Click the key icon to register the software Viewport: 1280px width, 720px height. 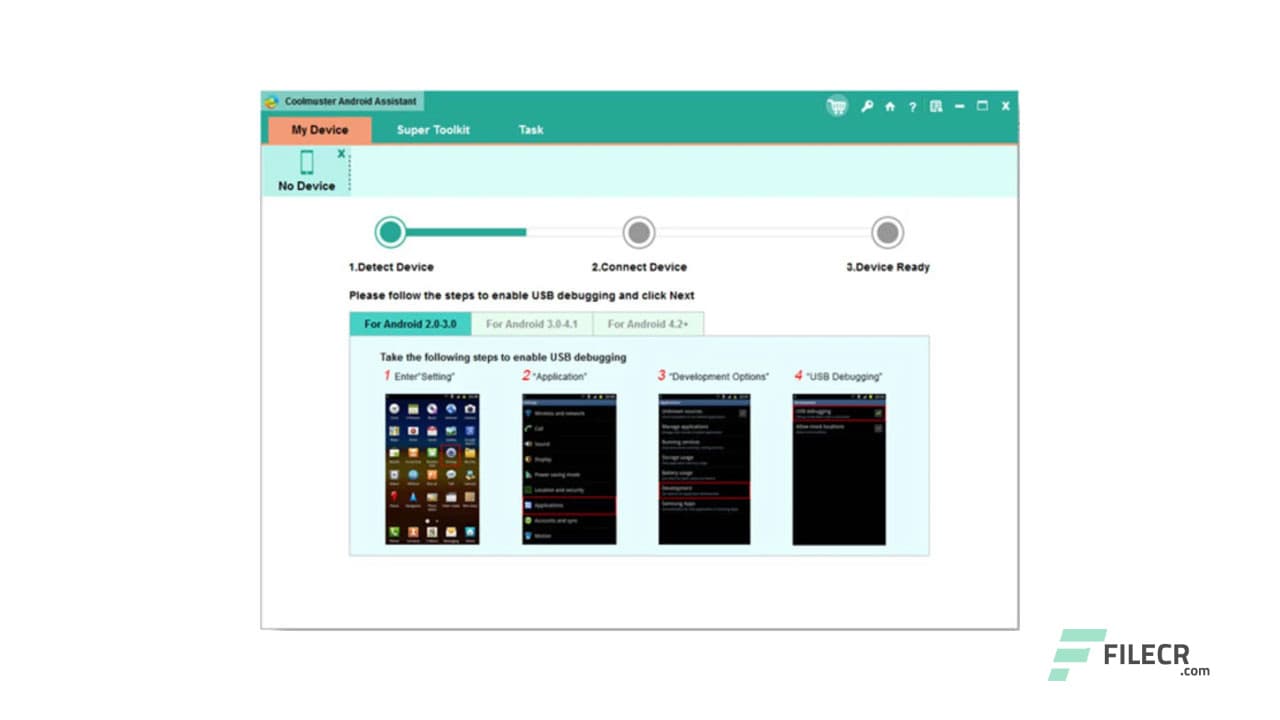[x=868, y=106]
